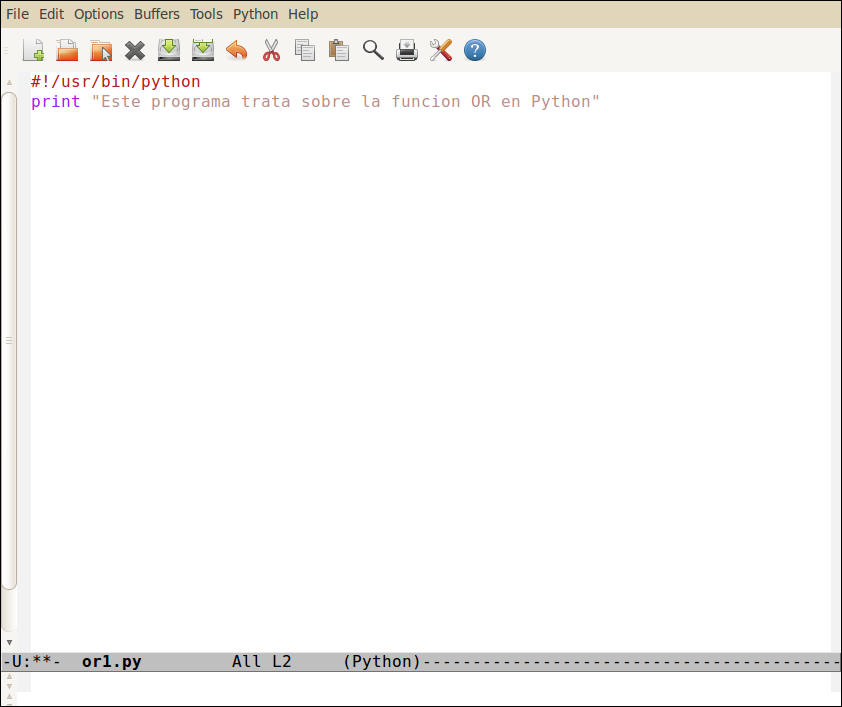Open the Buffers menu
Image resolution: width=842 pixels, height=707 pixels.
click(157, 14)
